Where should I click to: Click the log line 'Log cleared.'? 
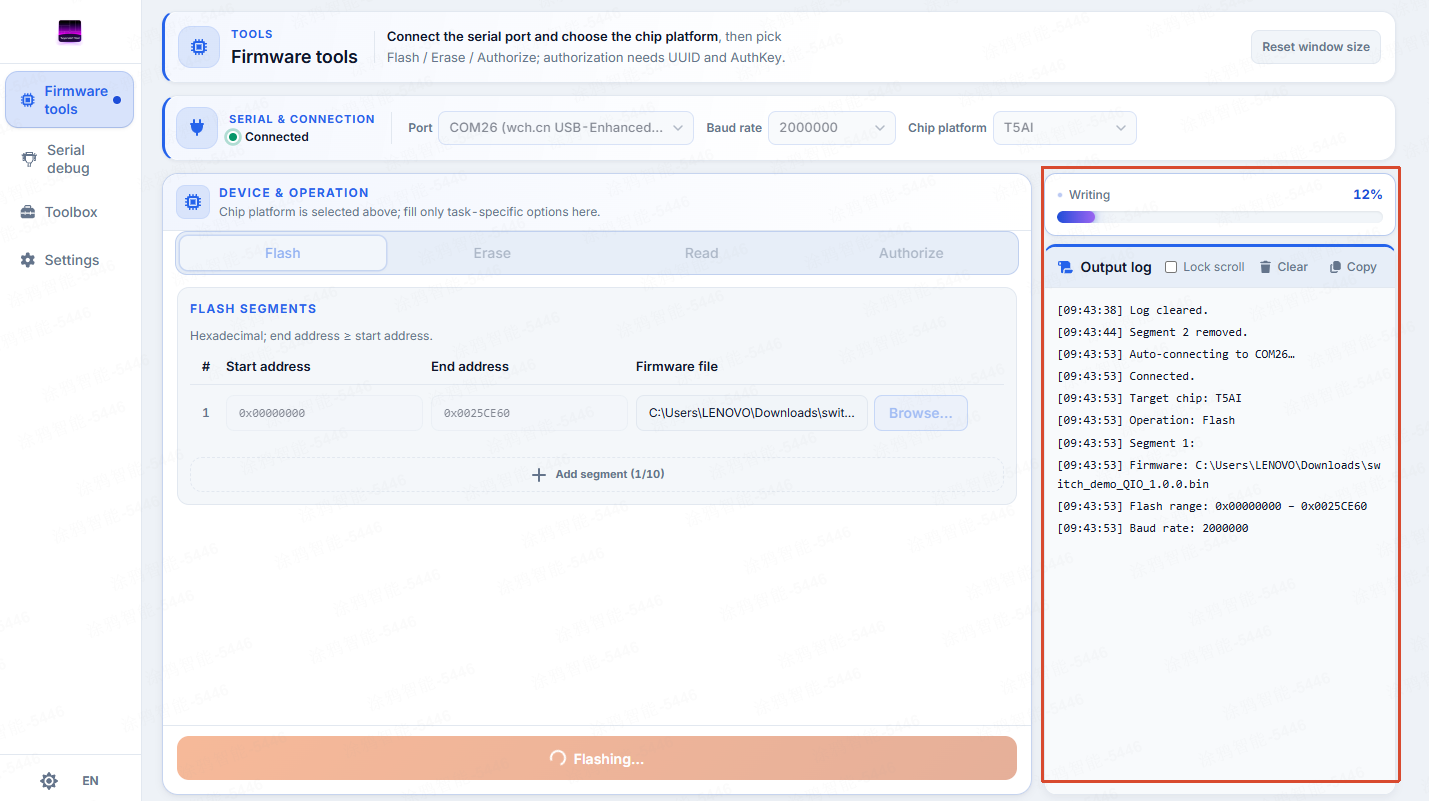(1133, 310)
